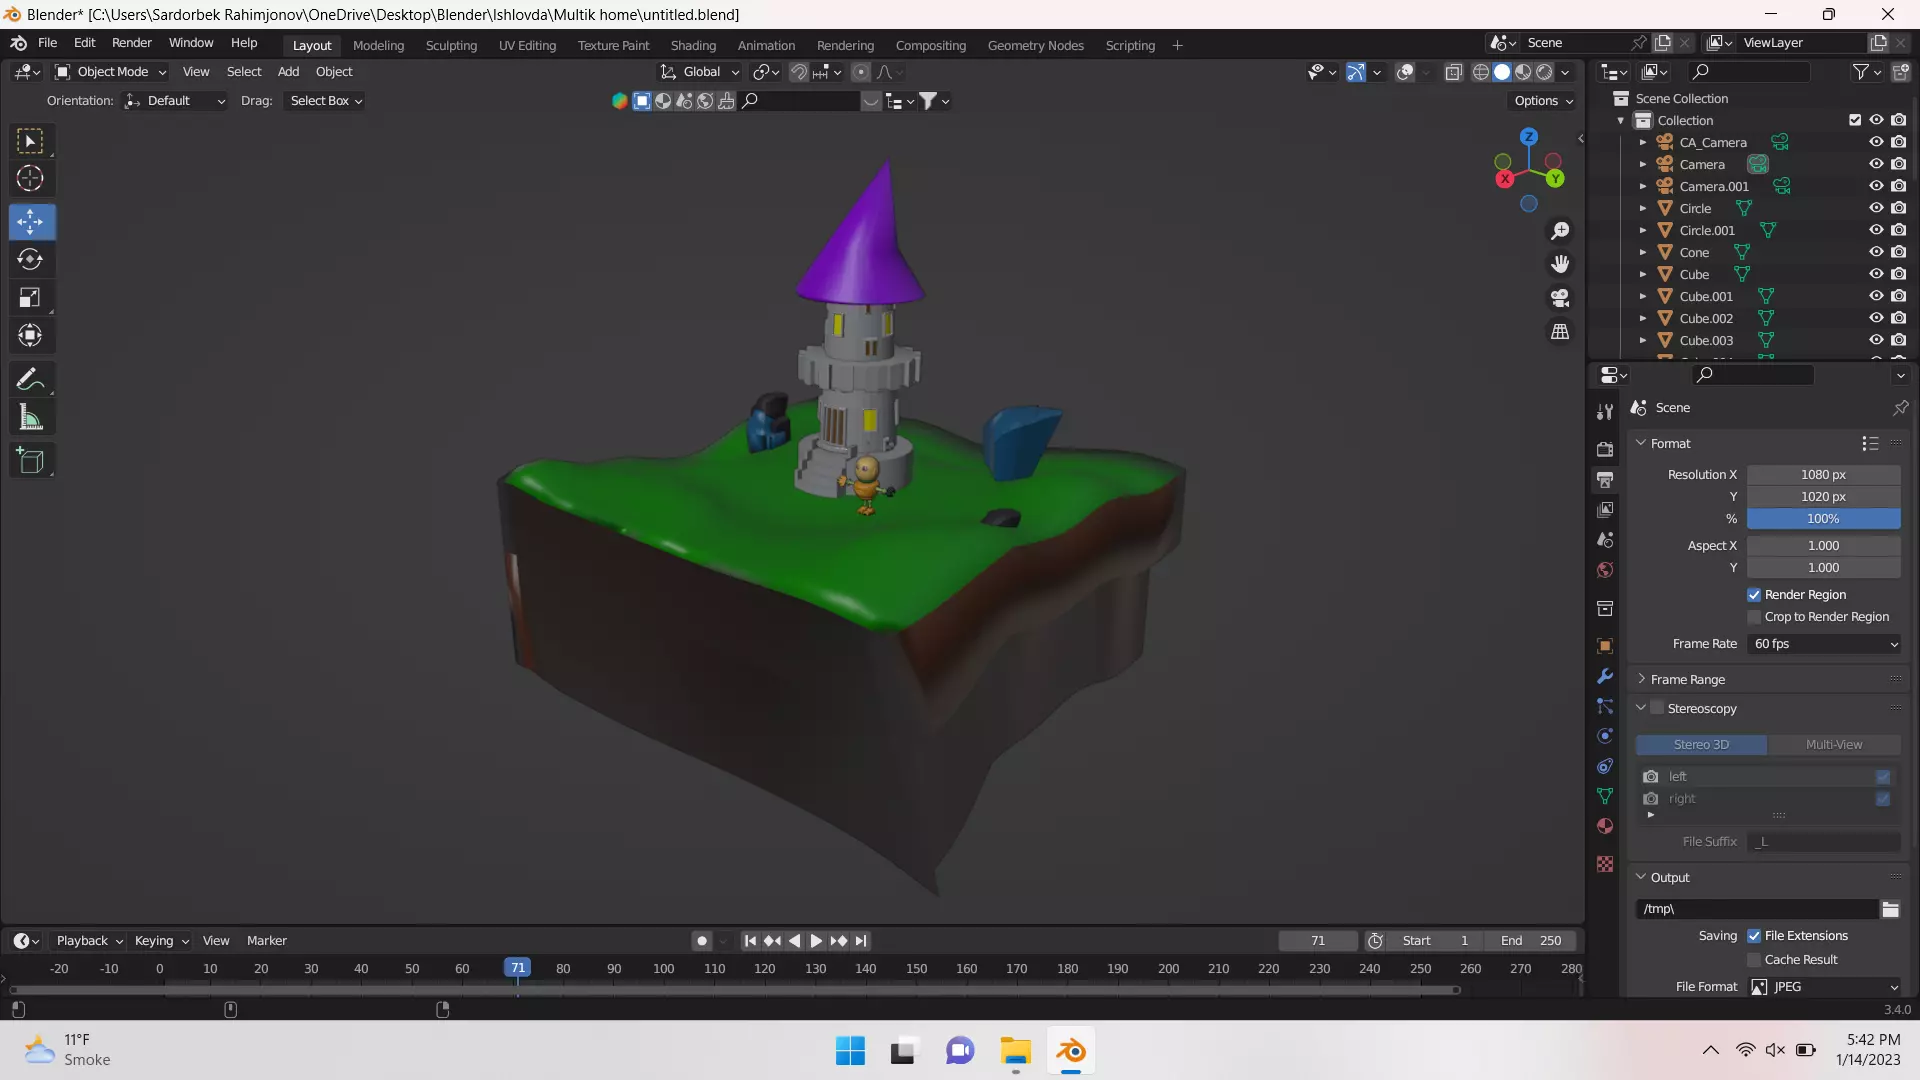The image size is (1920, 1080).
Task: Expand the Cube.001 tree item
Action: [1642, 297]
